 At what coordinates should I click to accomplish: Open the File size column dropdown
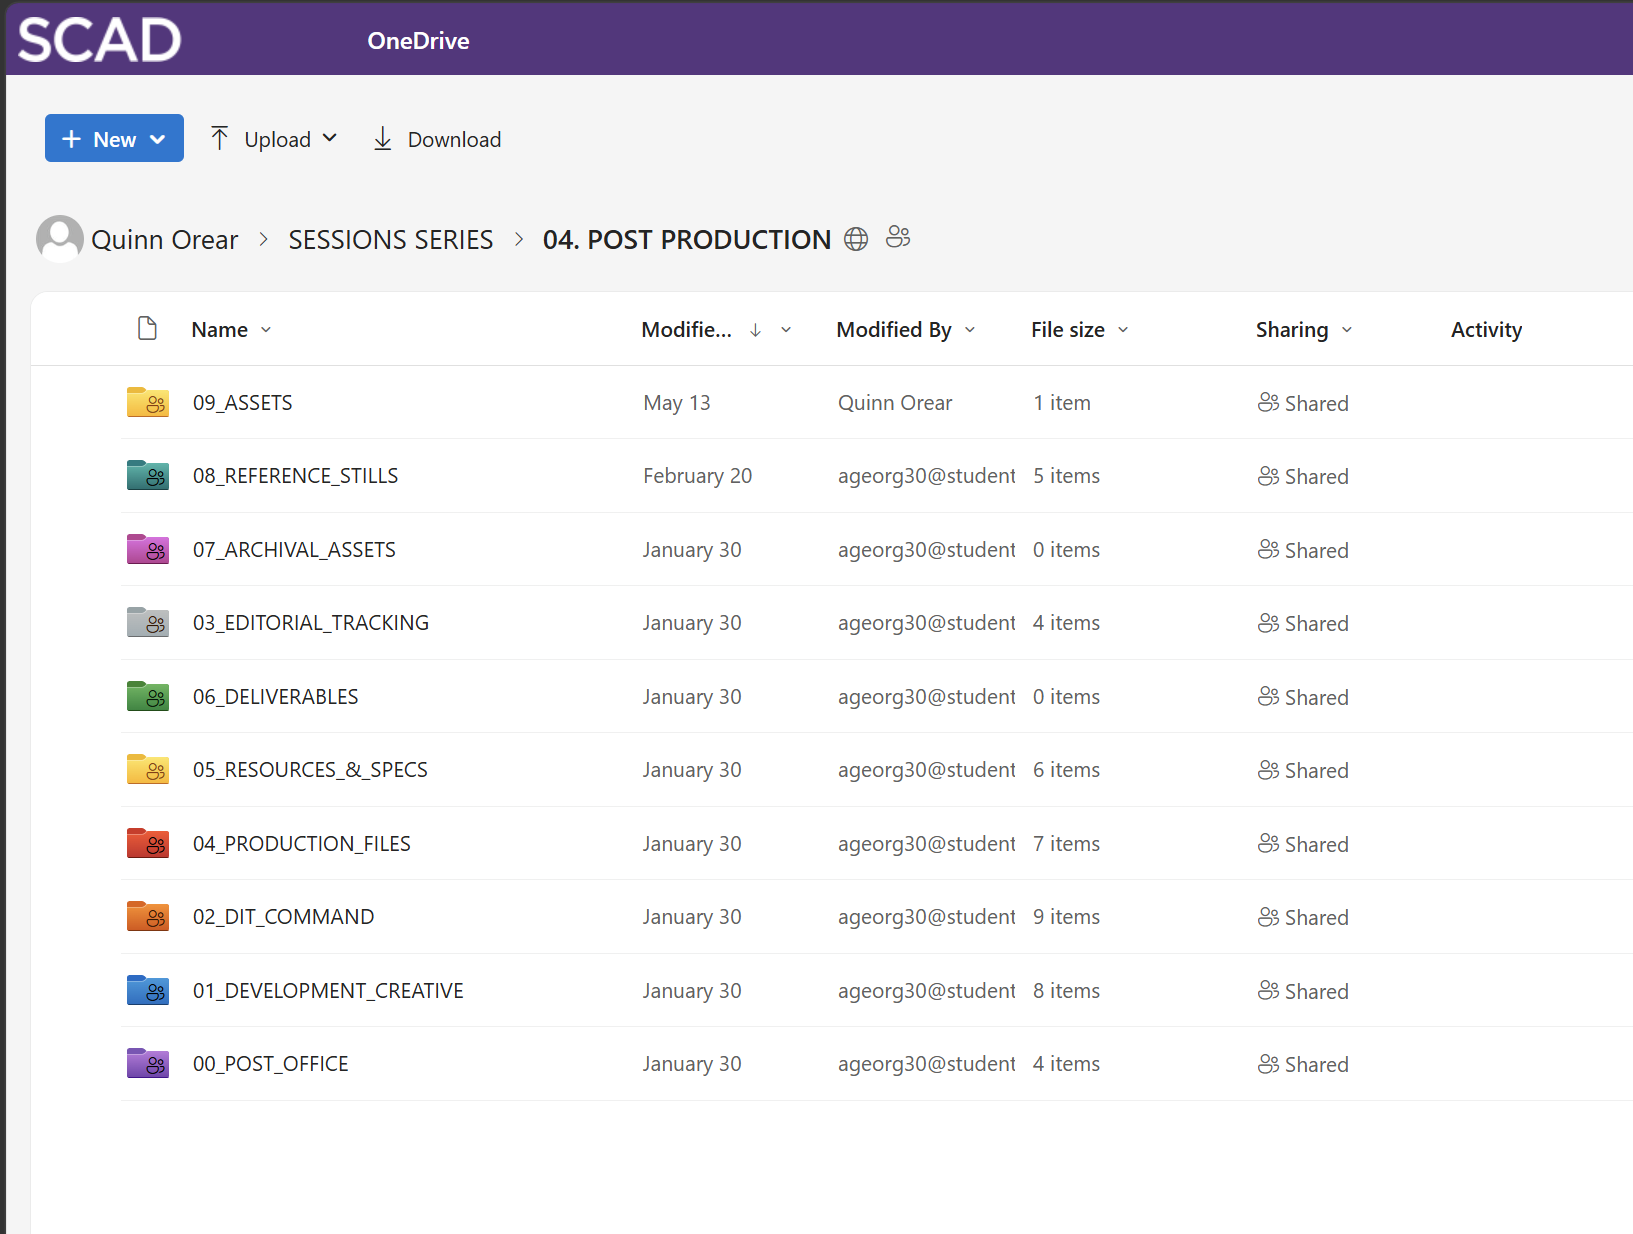coord(1123,330)
